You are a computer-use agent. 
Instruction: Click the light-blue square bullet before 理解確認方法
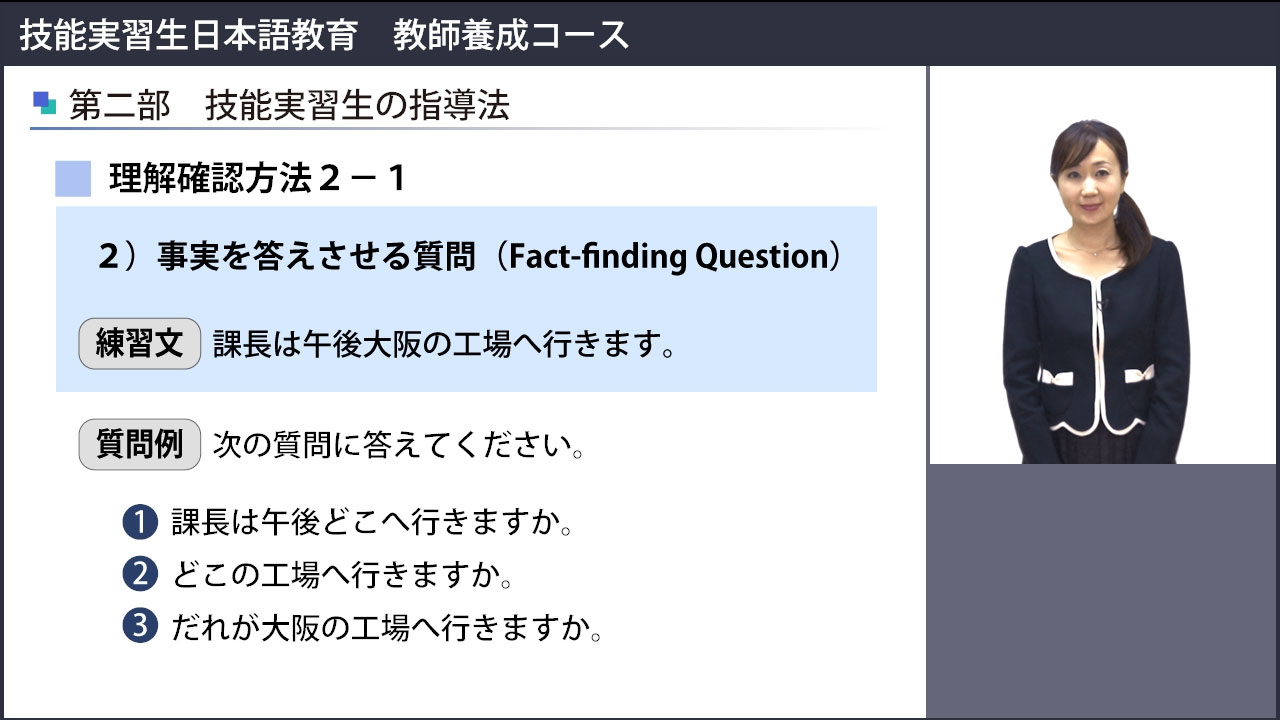73,179
